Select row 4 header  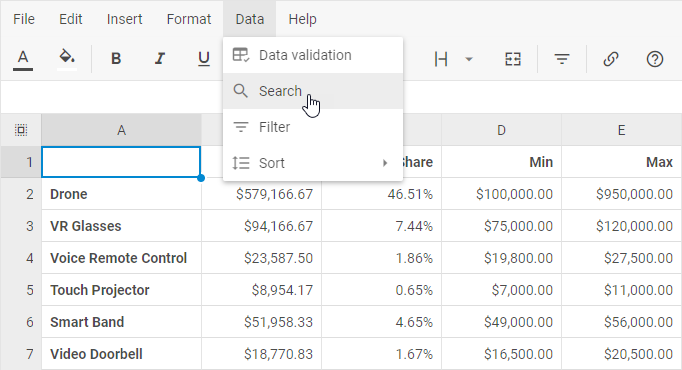(x=21, y=258)
